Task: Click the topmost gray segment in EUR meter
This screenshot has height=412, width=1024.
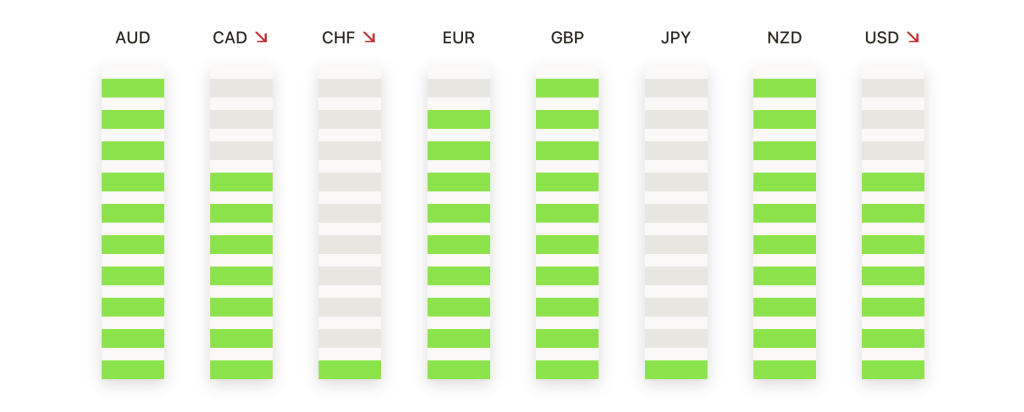Action: [459, 88]
